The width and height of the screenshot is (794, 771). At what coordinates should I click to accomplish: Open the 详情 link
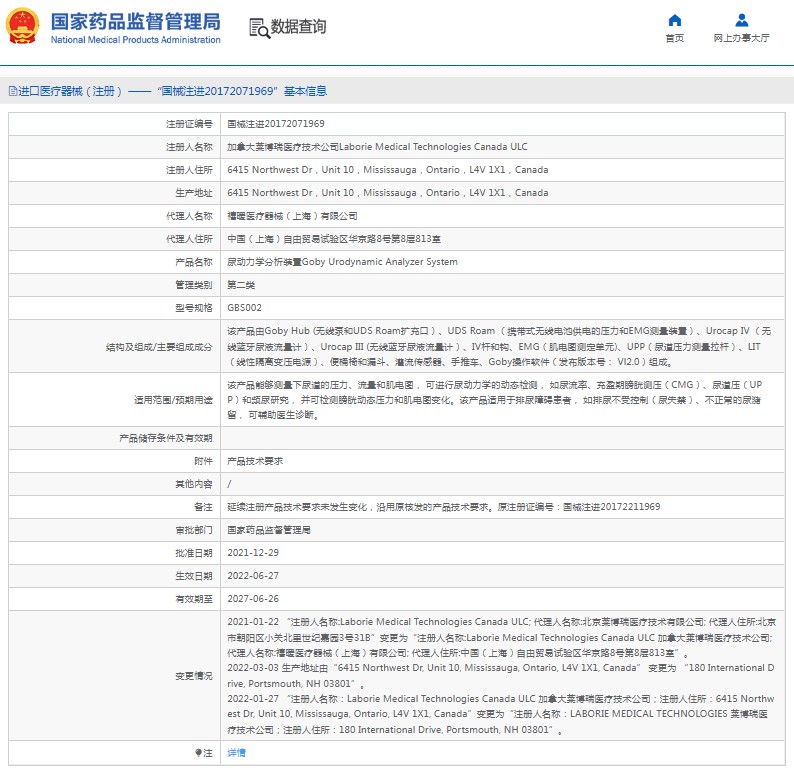coord(236,753)
